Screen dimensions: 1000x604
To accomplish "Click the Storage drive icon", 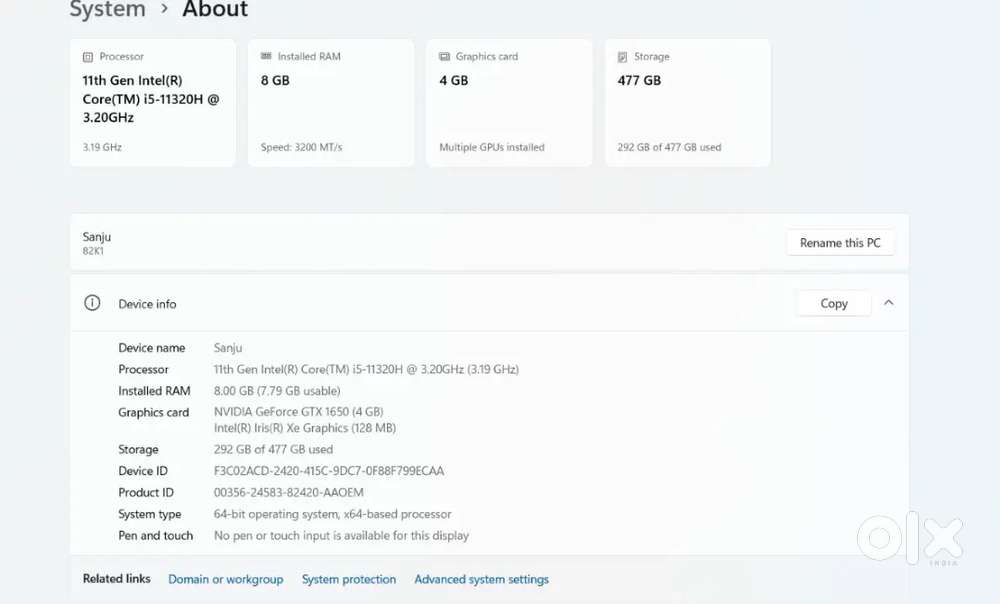I will click(622, 57).
